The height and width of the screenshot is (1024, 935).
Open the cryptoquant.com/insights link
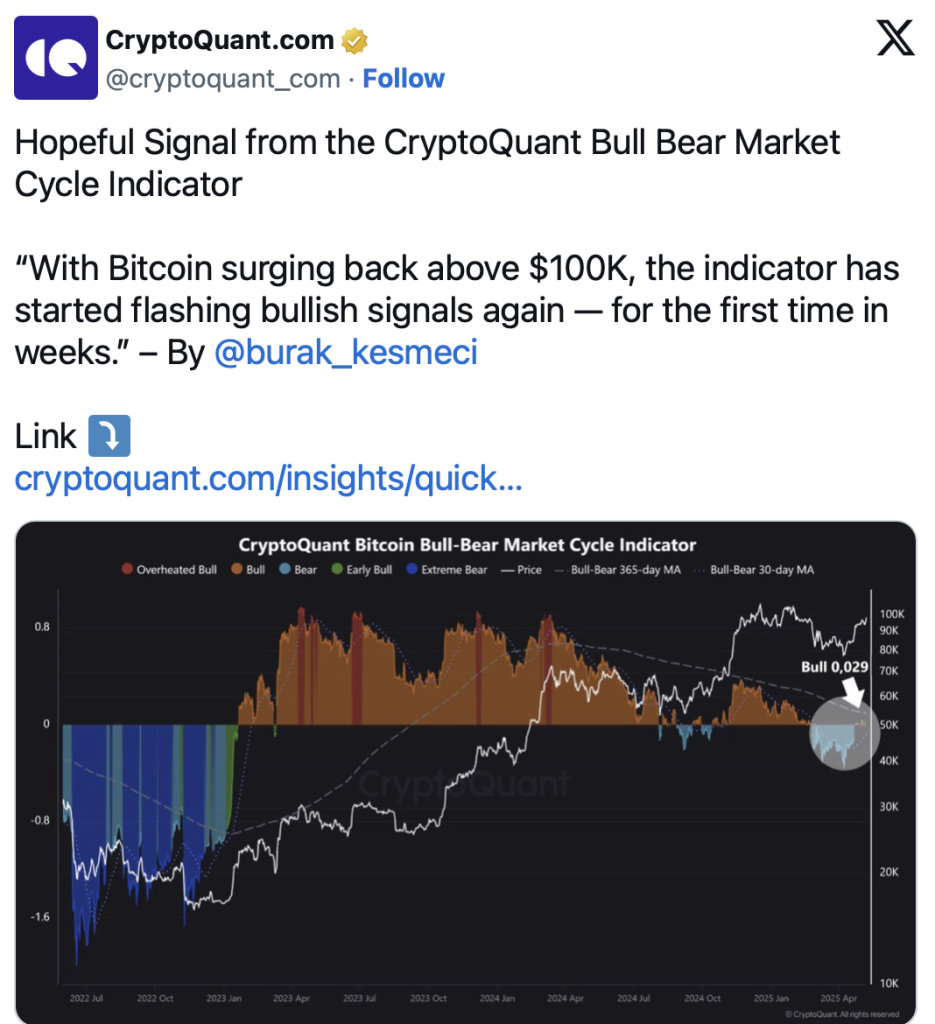click(x=268, y=479)
